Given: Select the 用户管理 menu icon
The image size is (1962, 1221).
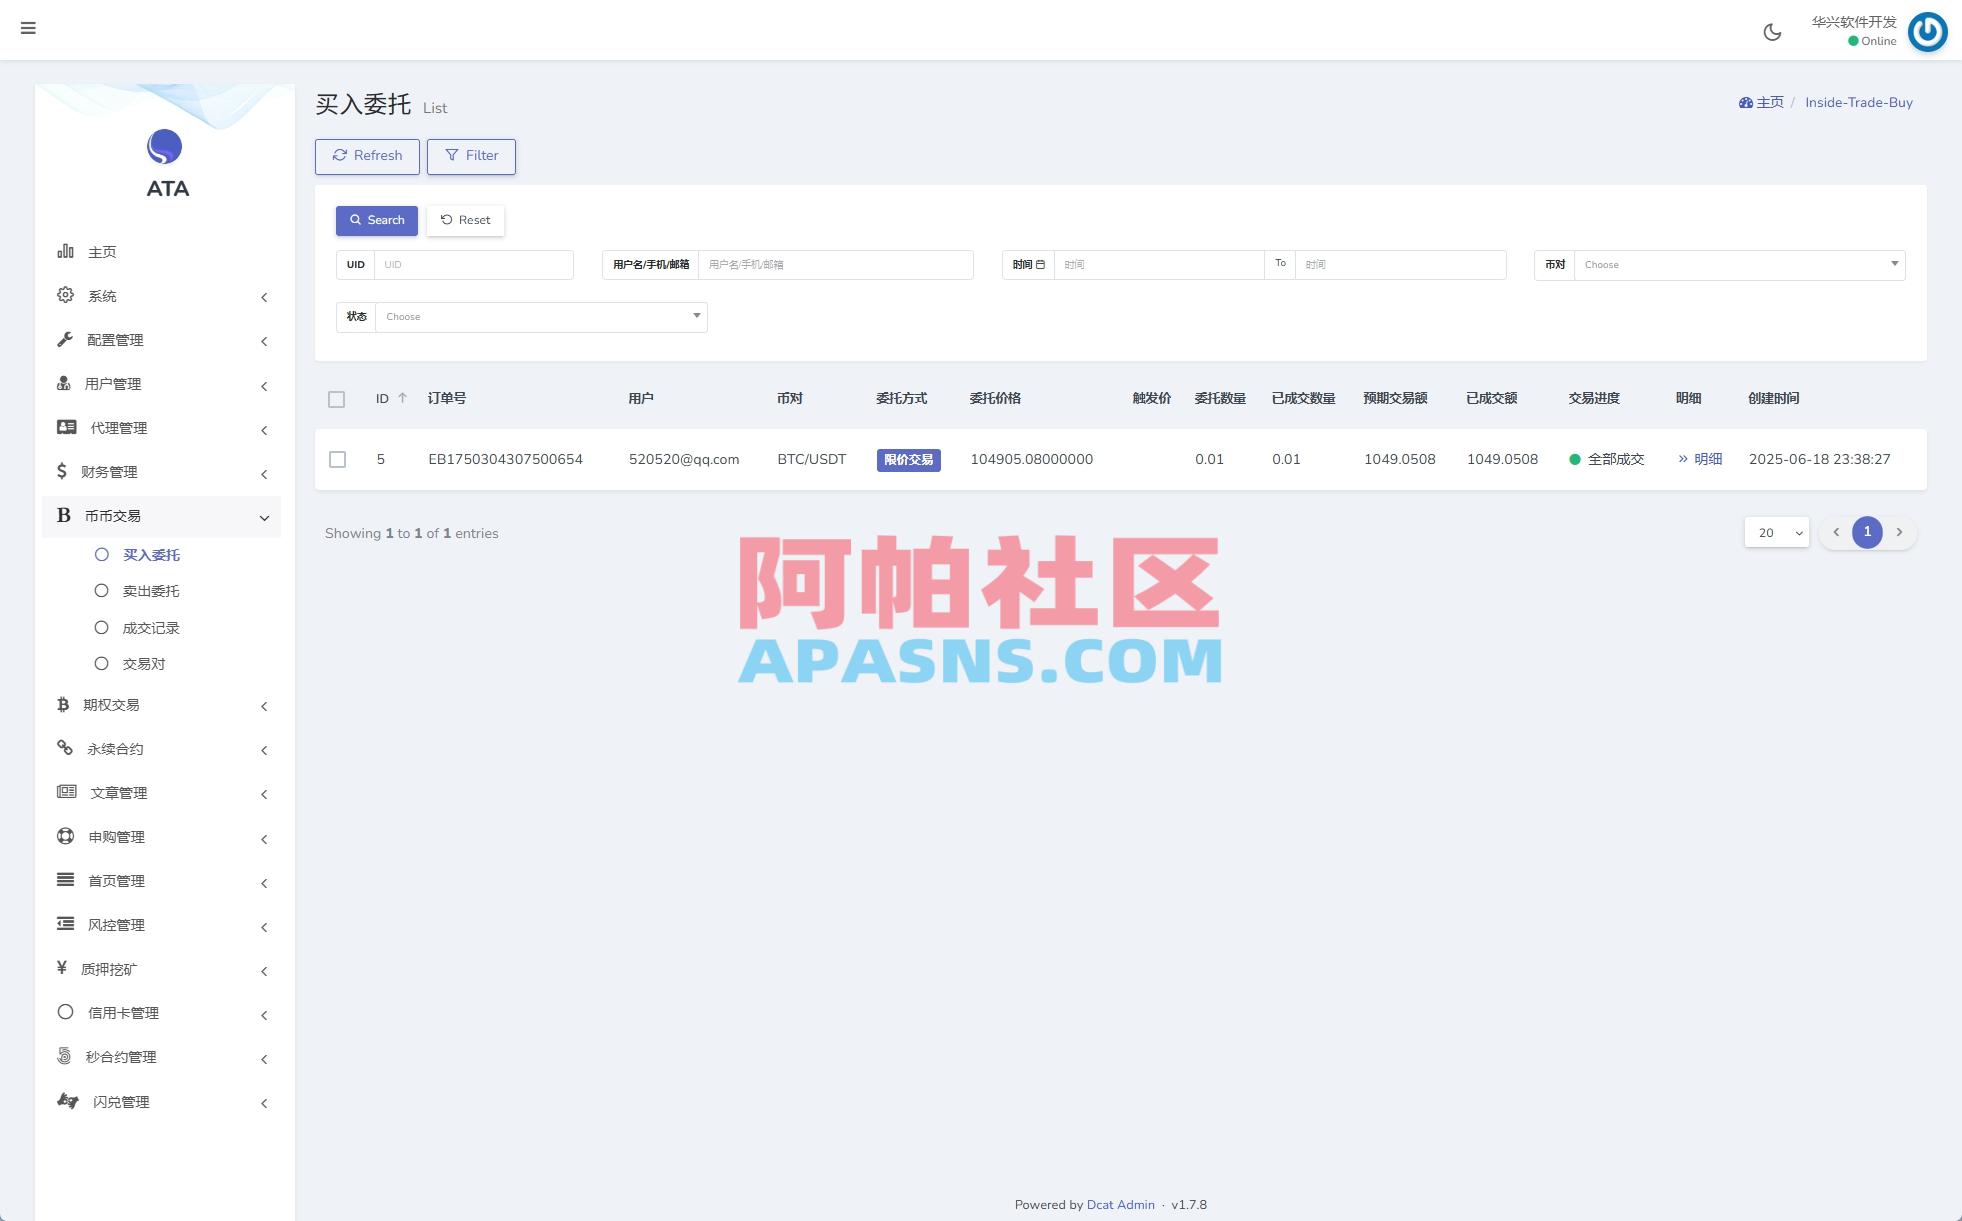Looking at the screenshot, I should coord(65,384).
